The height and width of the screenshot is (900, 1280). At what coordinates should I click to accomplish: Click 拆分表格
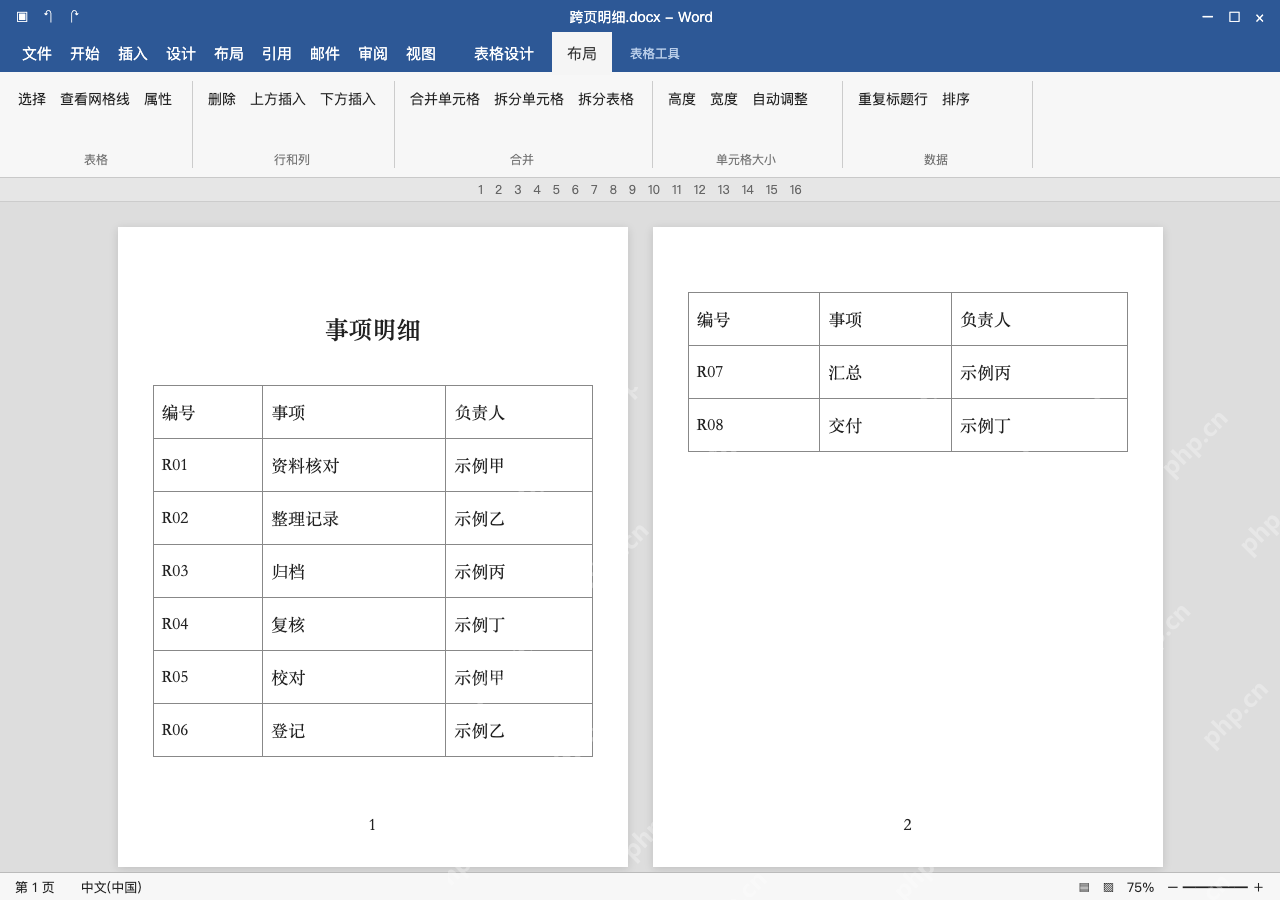606,99
